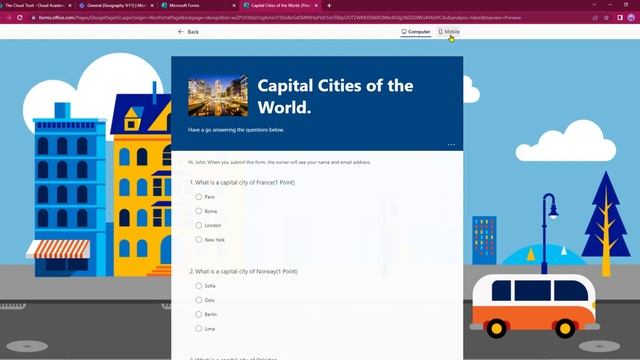Switch to the Computer preview tab

click(416, 32)
